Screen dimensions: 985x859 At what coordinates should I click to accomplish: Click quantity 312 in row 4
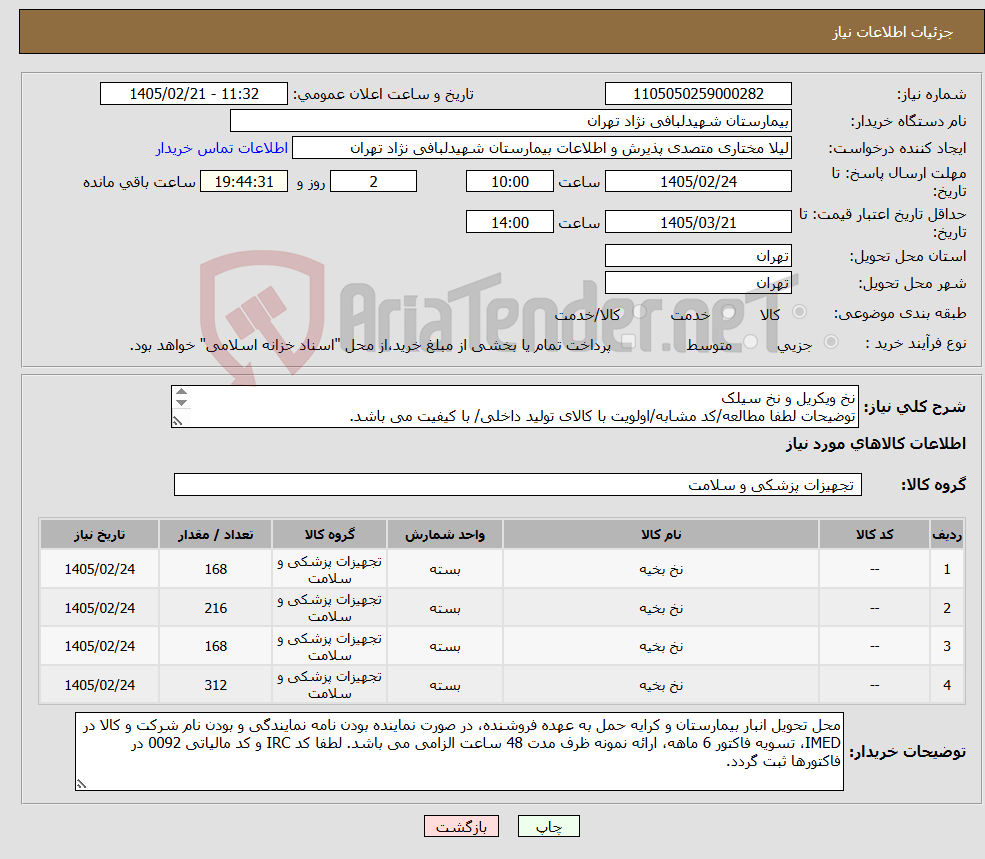(x=215, y=685)
